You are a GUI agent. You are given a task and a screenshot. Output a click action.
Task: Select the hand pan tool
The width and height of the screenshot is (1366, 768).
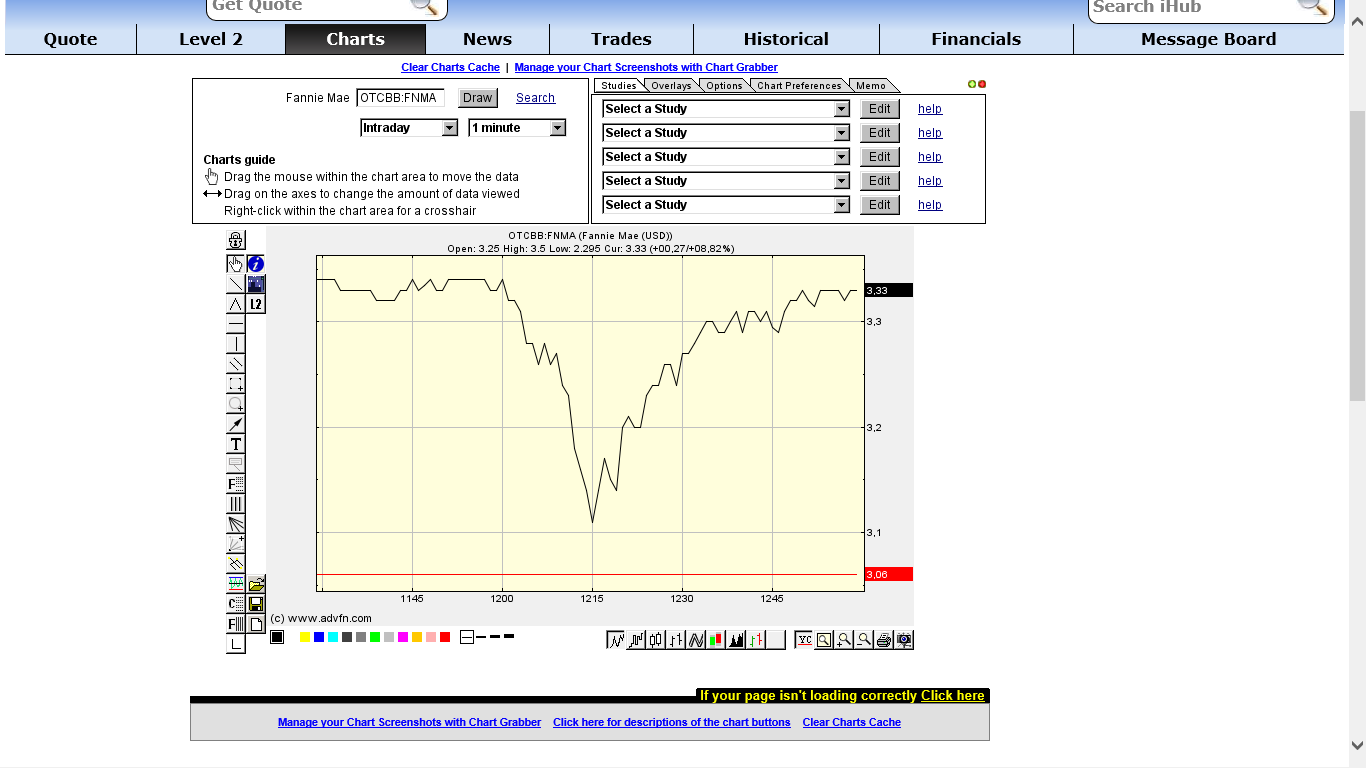pos(236,264)
